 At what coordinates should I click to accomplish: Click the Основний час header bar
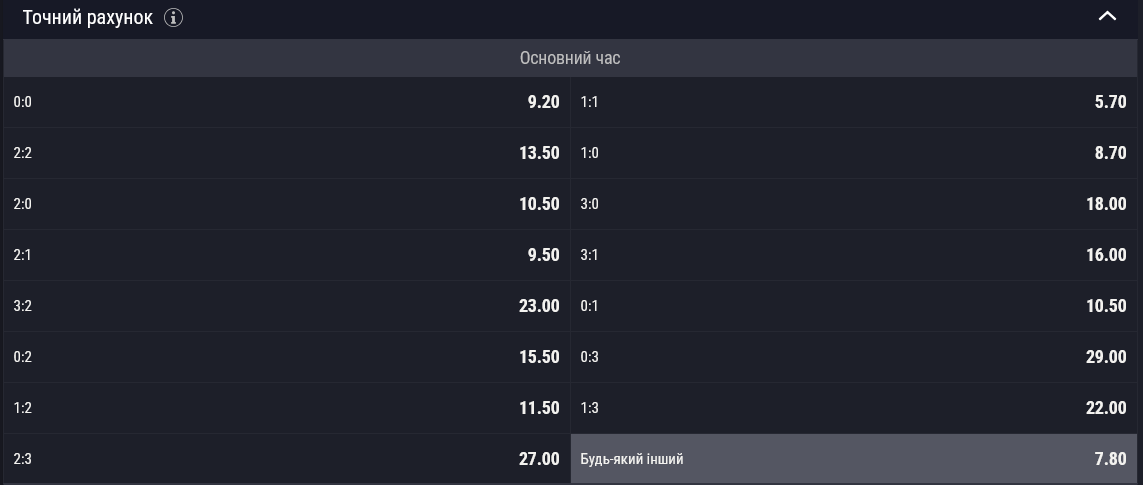point(570,58)
